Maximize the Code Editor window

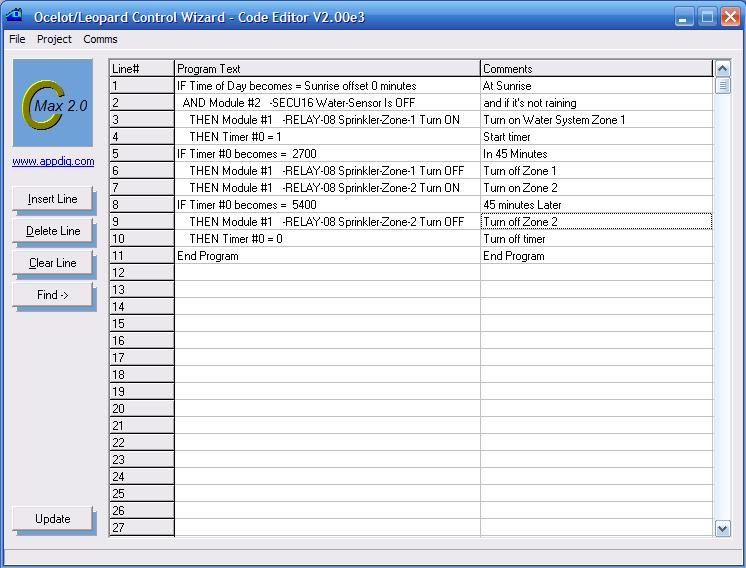[707, 17]
